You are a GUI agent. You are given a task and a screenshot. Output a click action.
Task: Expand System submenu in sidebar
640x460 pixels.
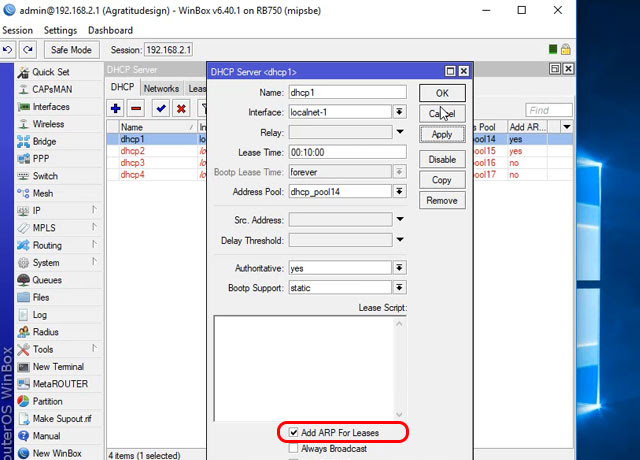coord(94,261)
